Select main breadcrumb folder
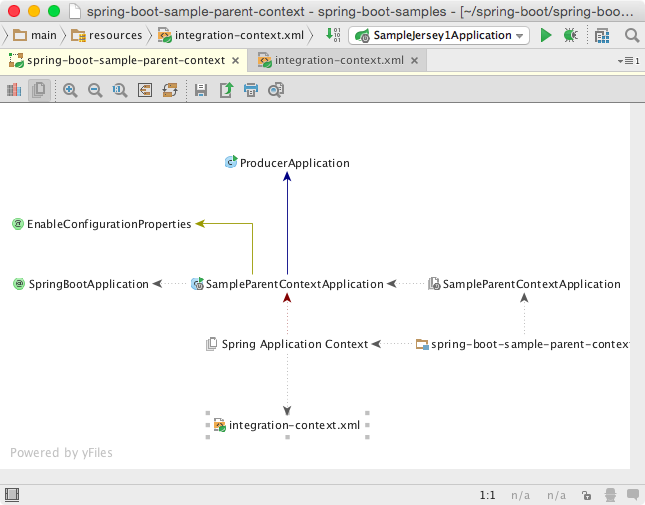 pos(35,35)
